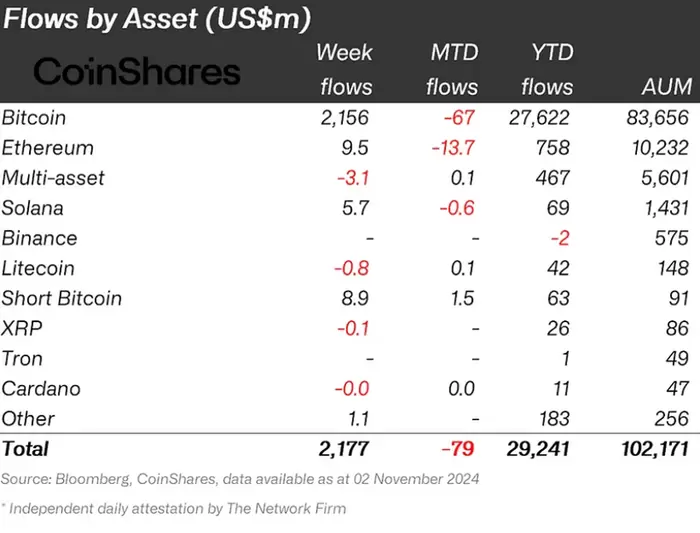Select Bitcoin's week flows value 2,156

(x=346, y=117)
